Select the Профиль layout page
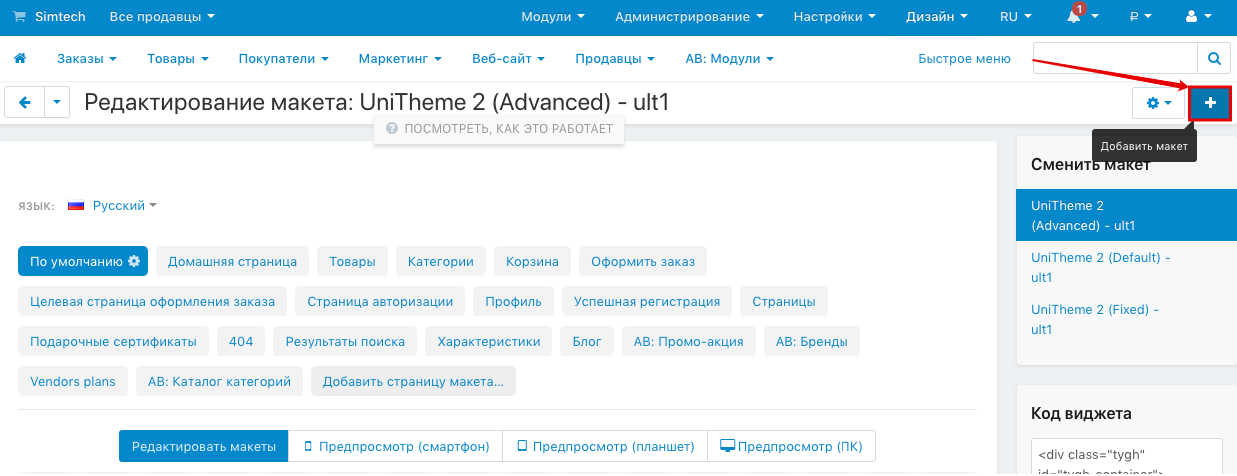Image resolution: width=1237 pixels, height=476 pixels. click(x=513, y=301)
